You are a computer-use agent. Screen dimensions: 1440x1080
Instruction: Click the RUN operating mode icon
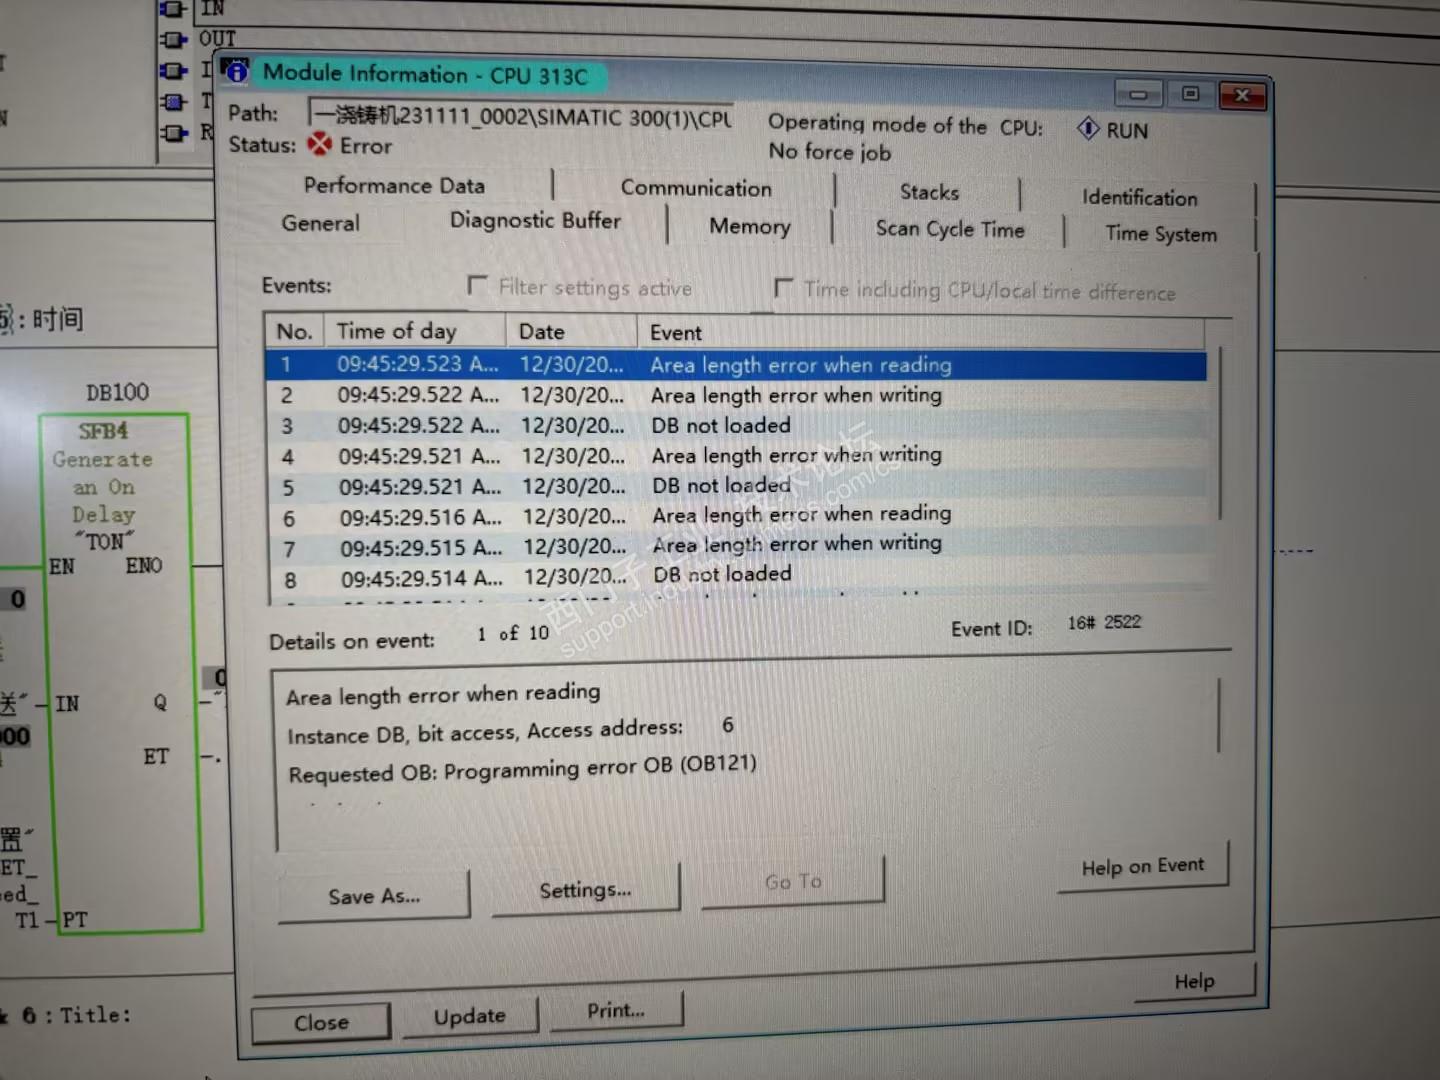coord(1088,129)
